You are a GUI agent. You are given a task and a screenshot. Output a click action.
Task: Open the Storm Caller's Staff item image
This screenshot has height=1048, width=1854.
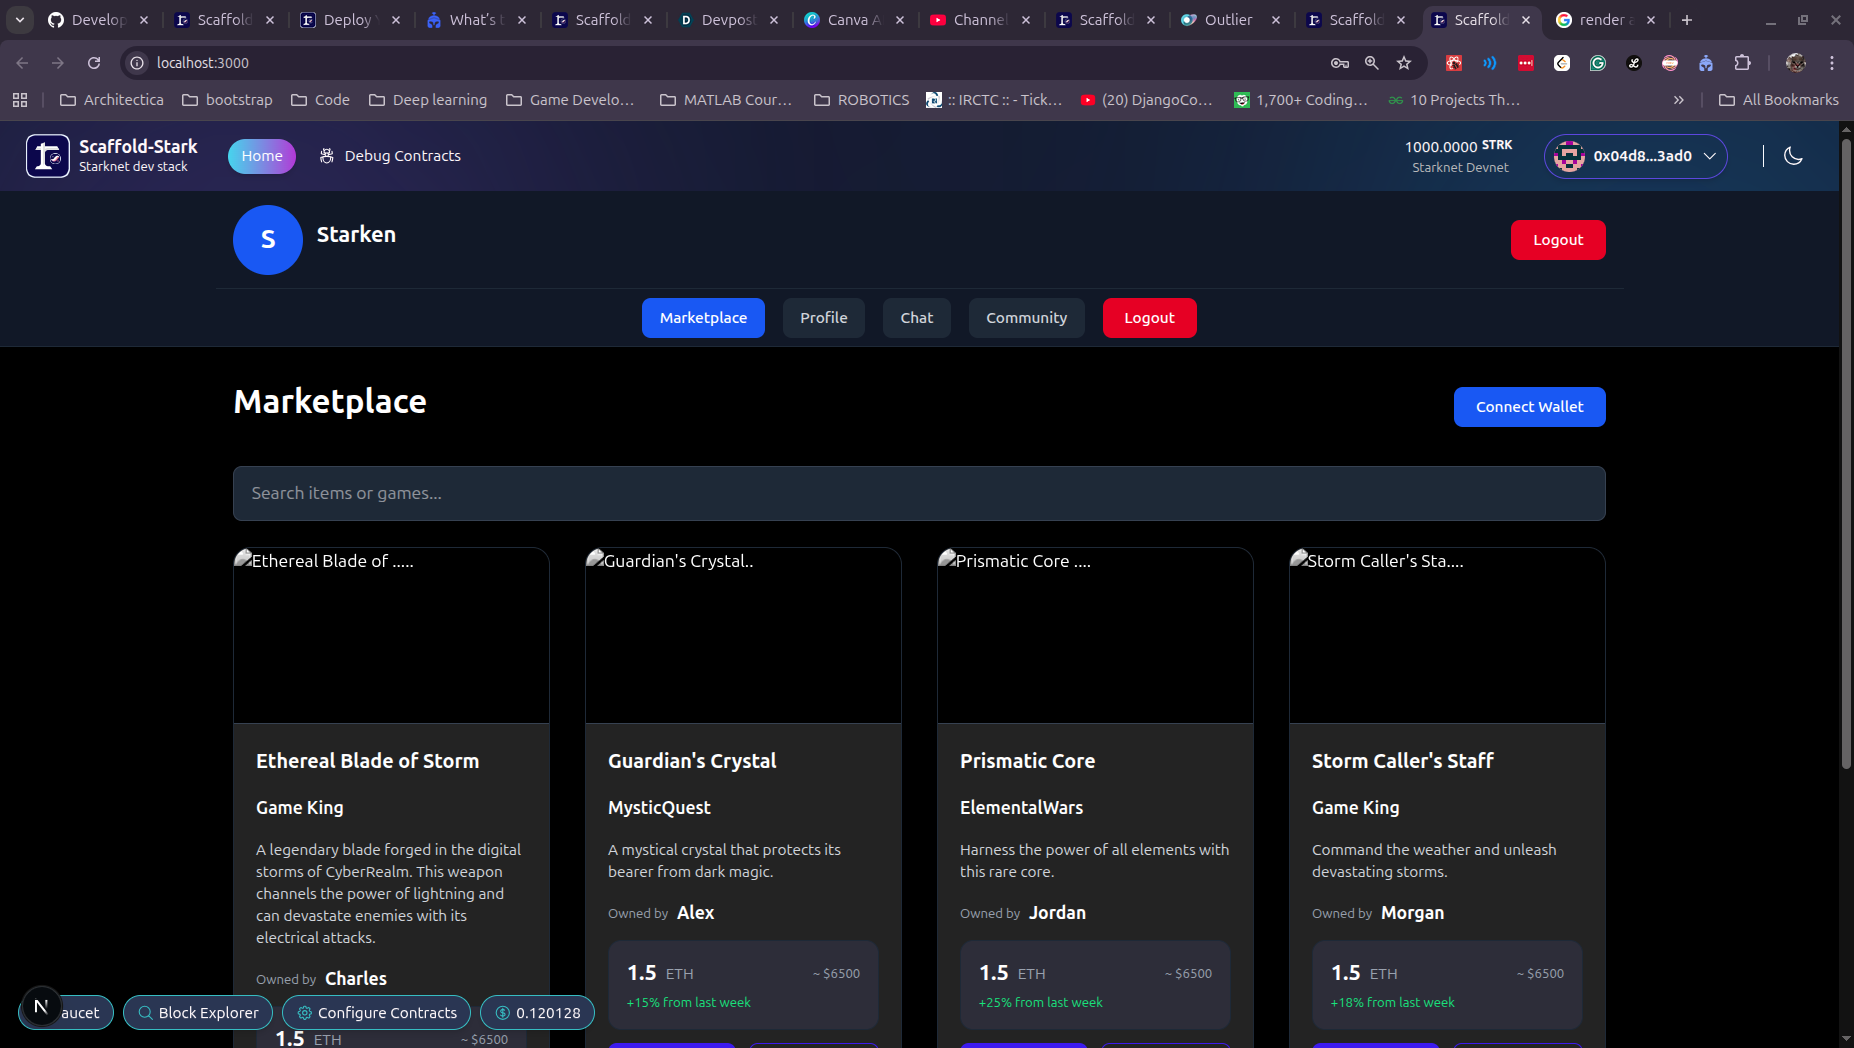coord(1447,635)
